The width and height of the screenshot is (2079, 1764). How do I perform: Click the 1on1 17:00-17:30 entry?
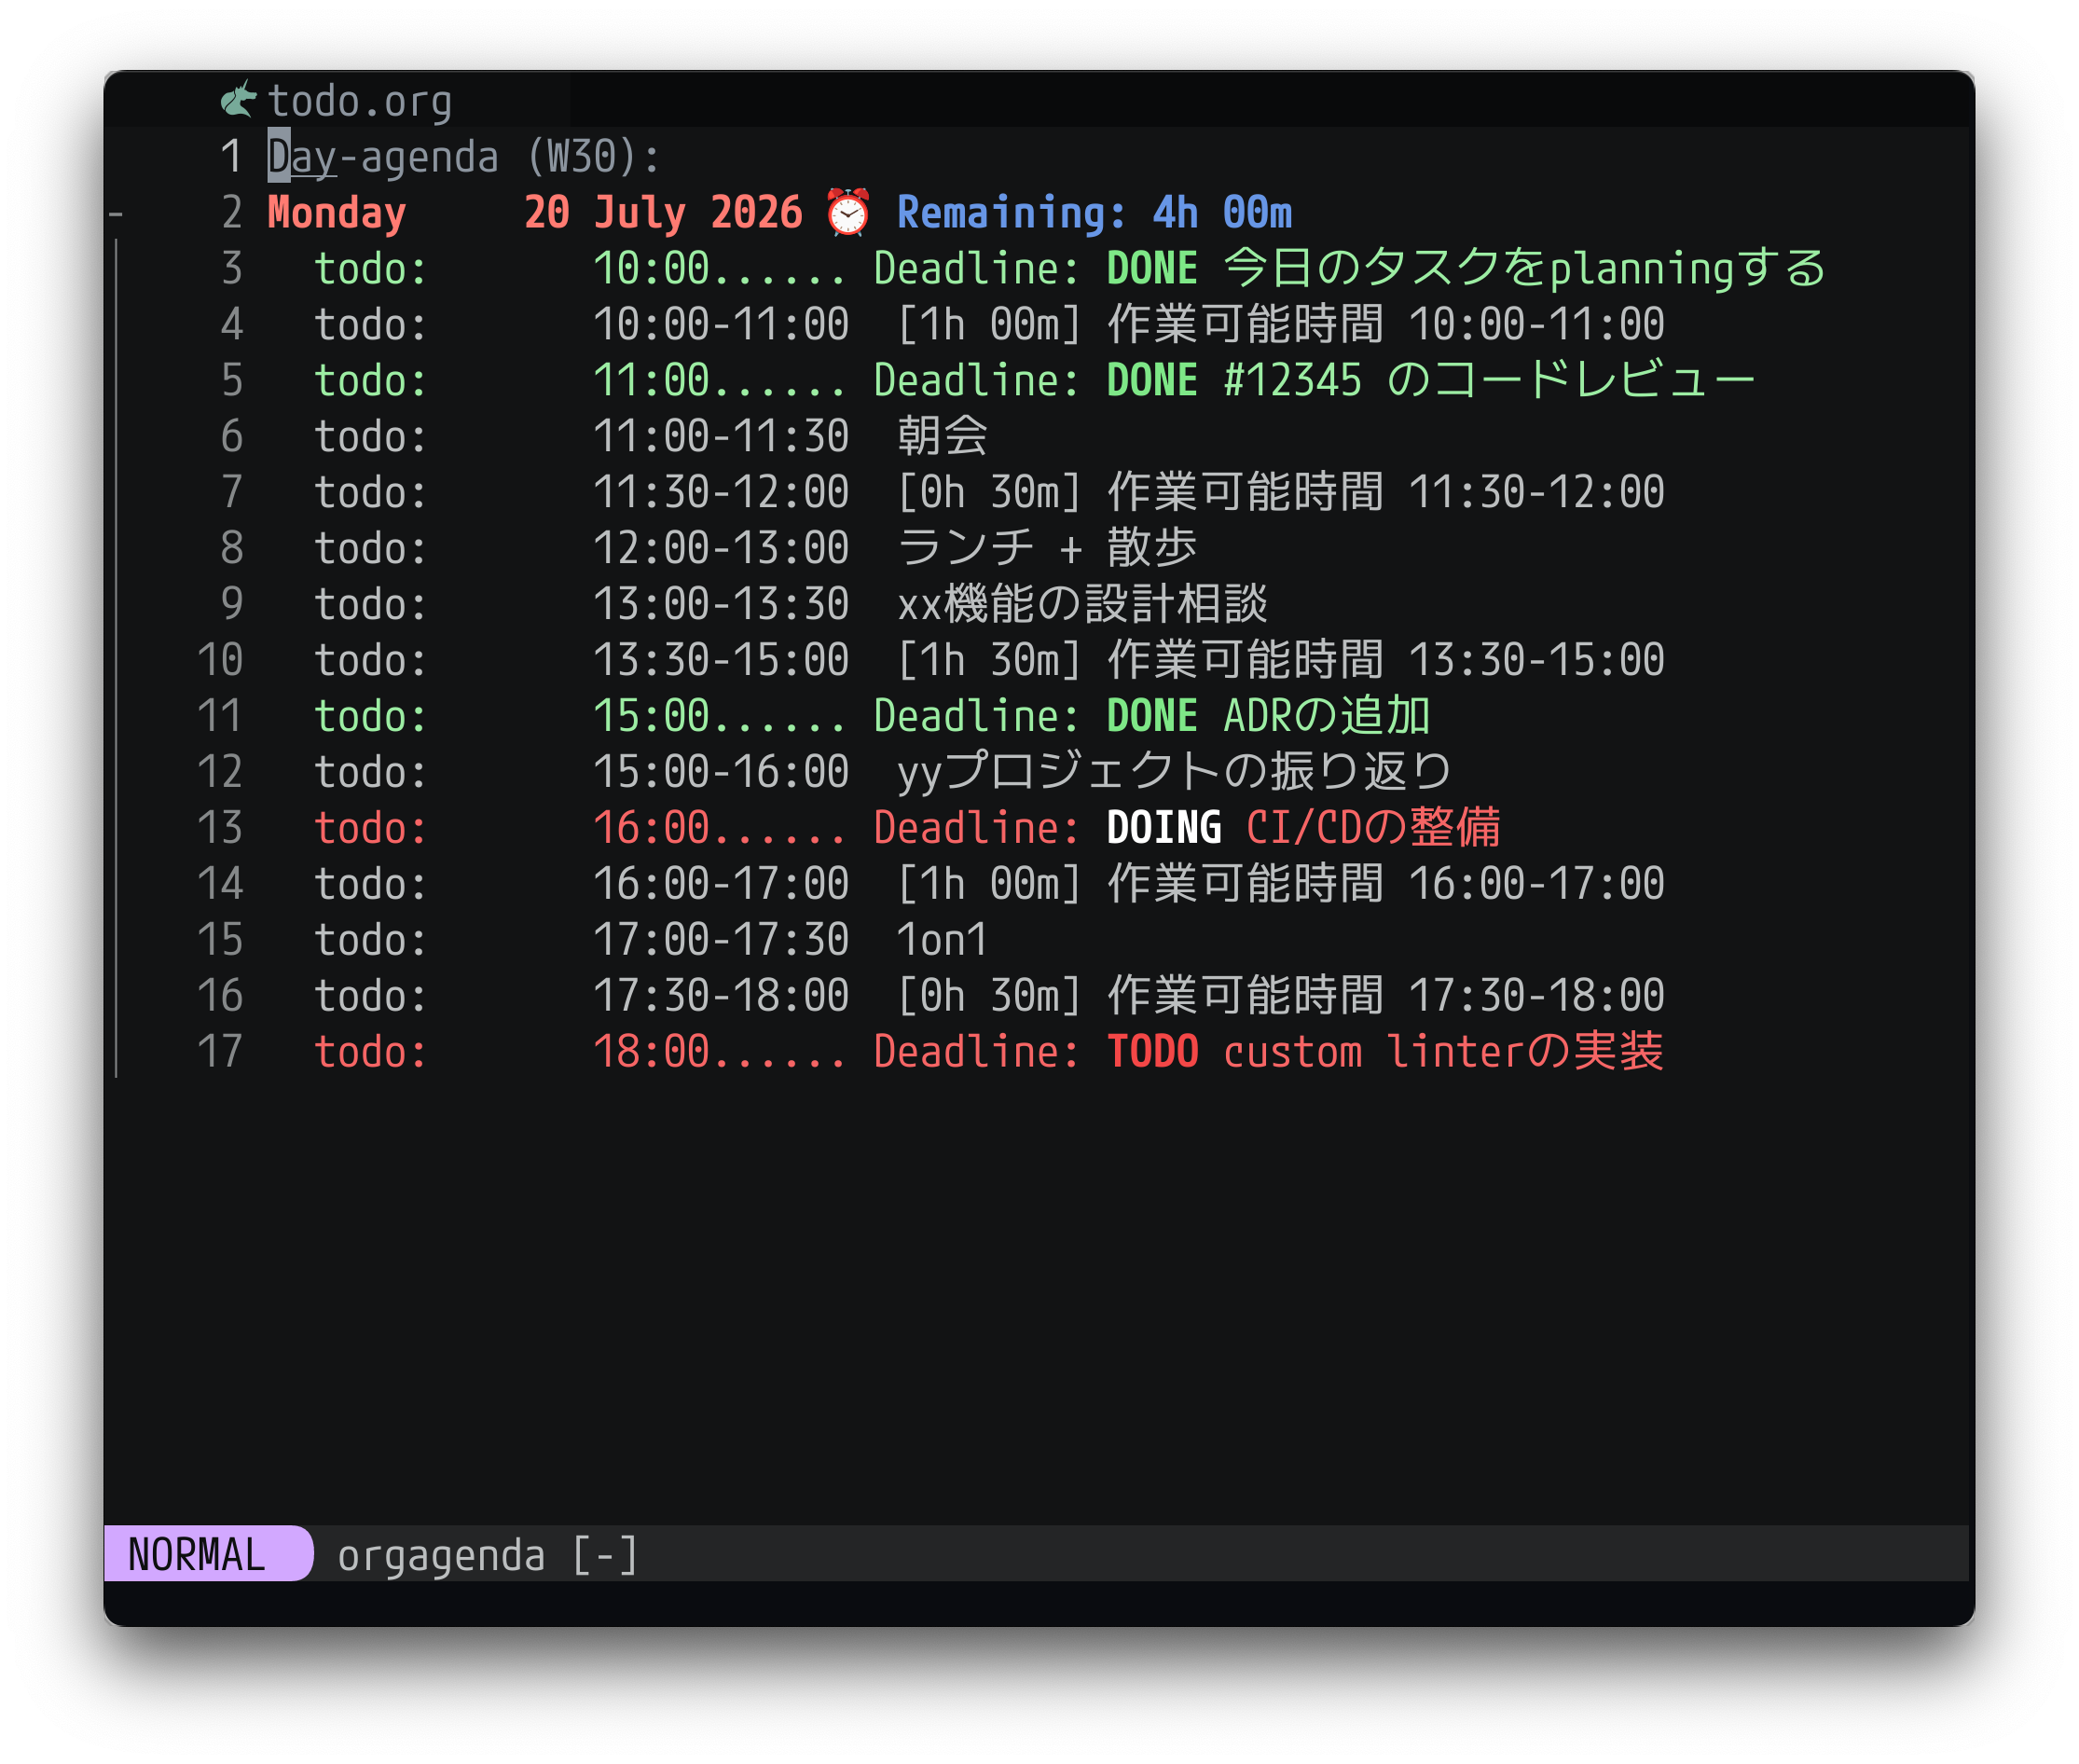[651, 941]
